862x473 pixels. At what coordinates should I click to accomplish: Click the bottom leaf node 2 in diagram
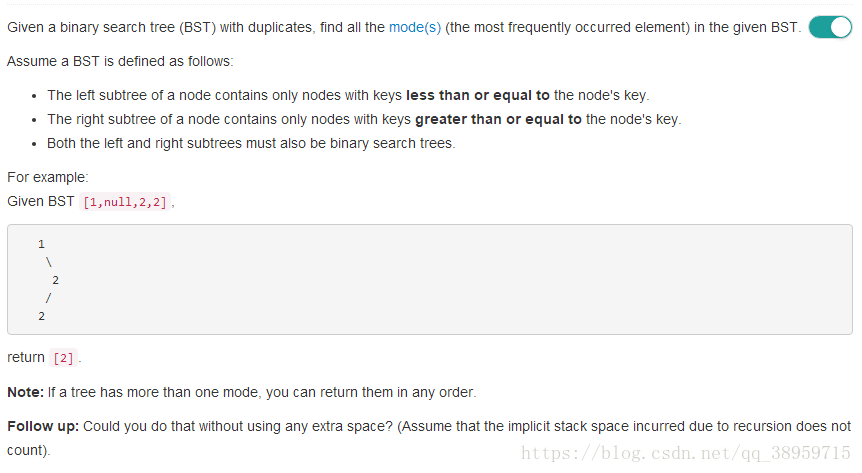[41, 316]
